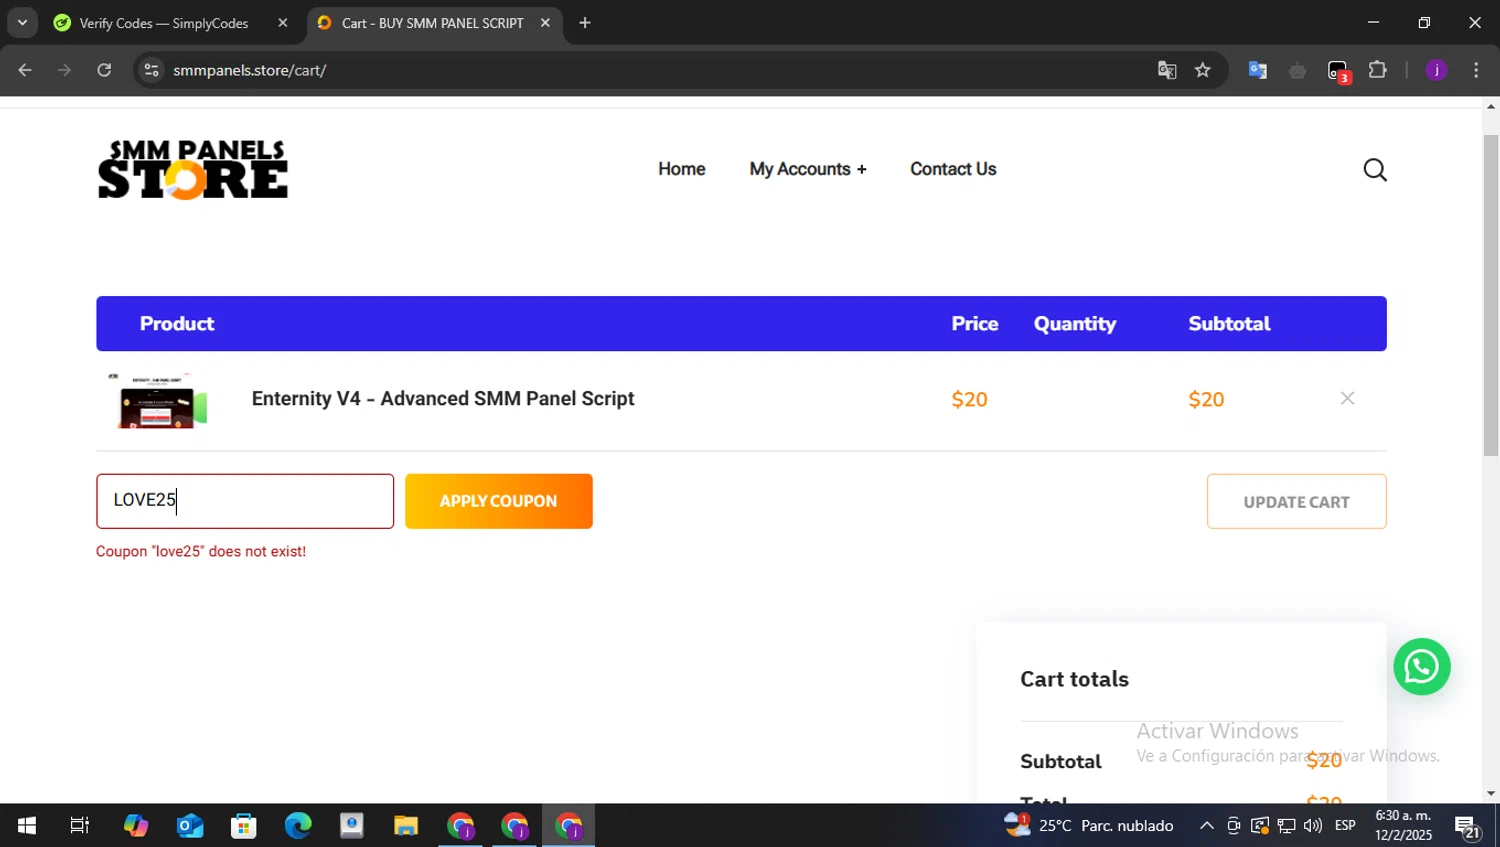Click the Quantity column header
The width and height of the screenshot is (1500, 847).
pos(1075,324)
